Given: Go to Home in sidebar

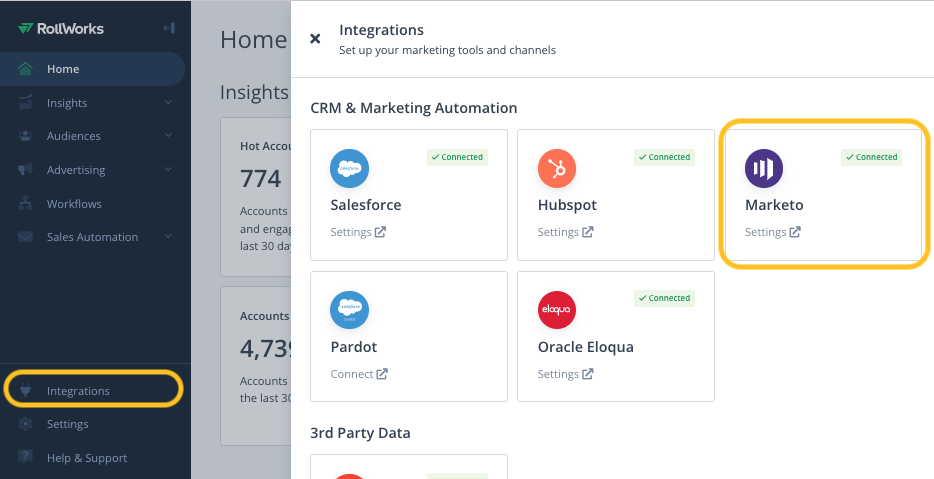Looking at the screenshot, I should tap(62, 69).
